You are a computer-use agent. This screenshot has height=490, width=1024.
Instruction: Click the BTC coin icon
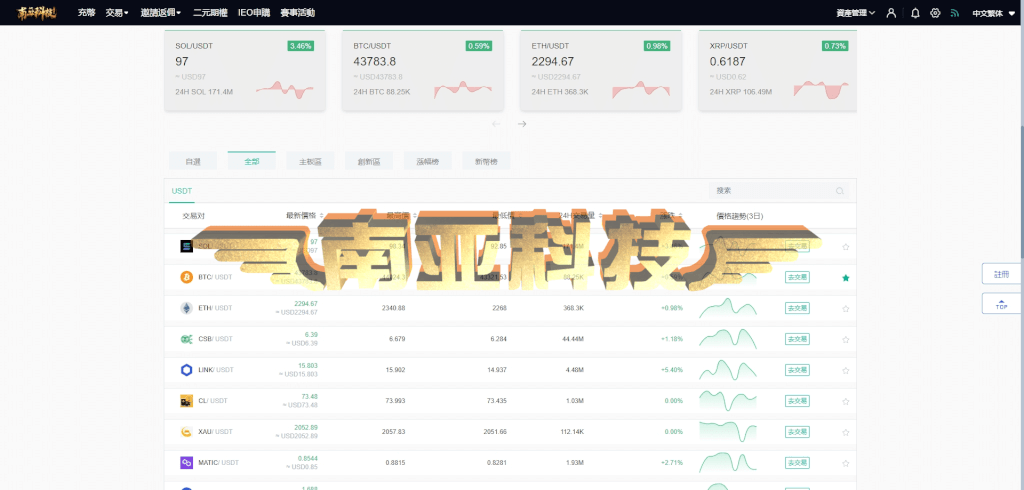coord(187,277)
